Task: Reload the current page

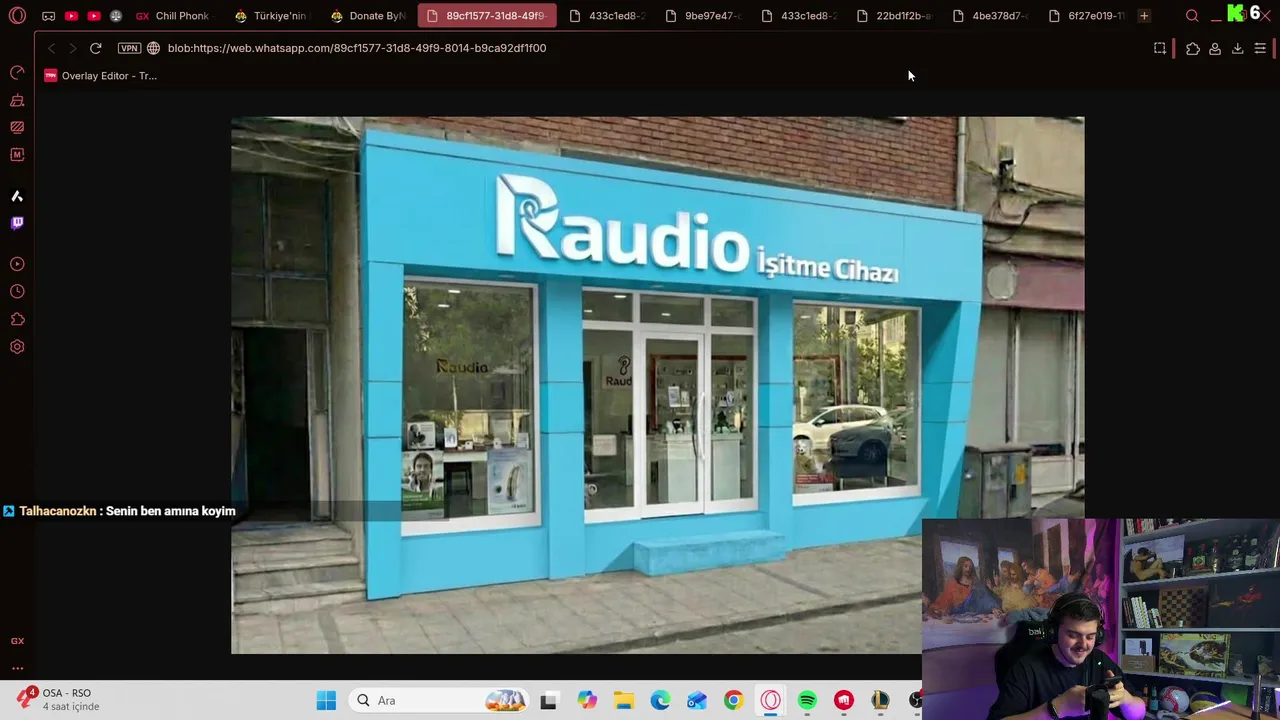Action: click(x=95, y=48)
